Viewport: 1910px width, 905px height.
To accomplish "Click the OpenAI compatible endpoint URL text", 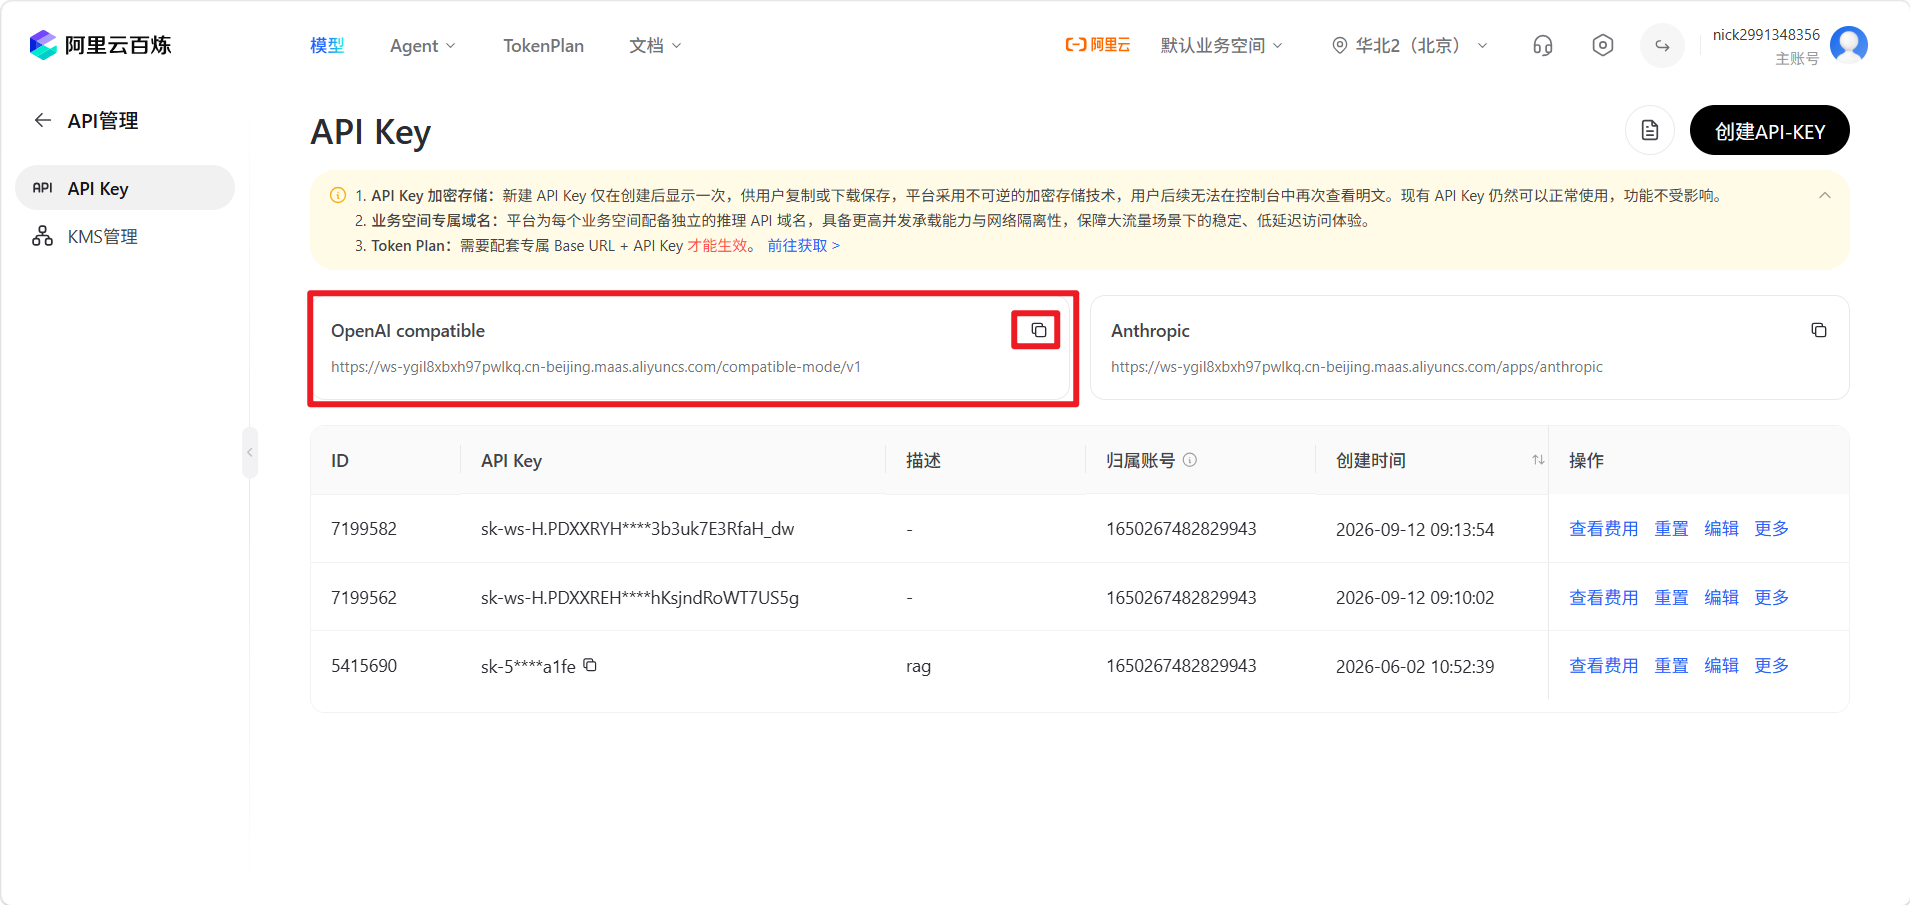I will point(596,367).
